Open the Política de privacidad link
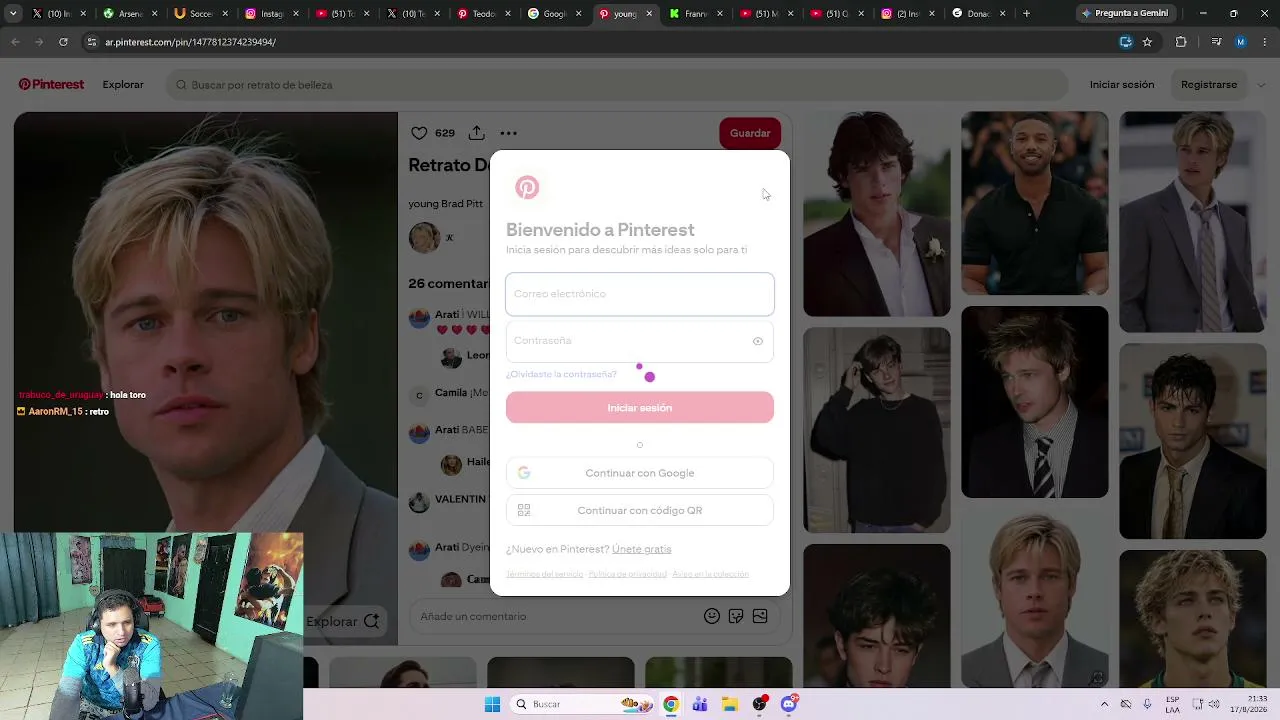1280x720 pixels. point(627,574)
